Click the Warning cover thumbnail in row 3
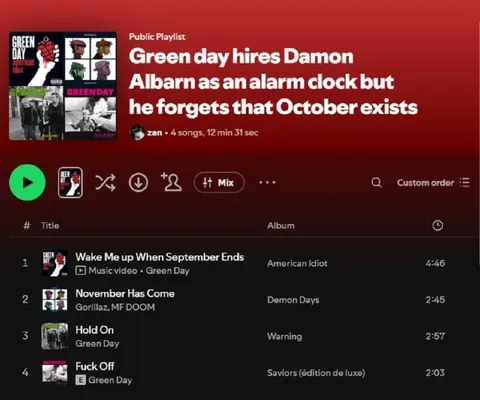This screenshot has width=480, height=400. tap(55, 336)
